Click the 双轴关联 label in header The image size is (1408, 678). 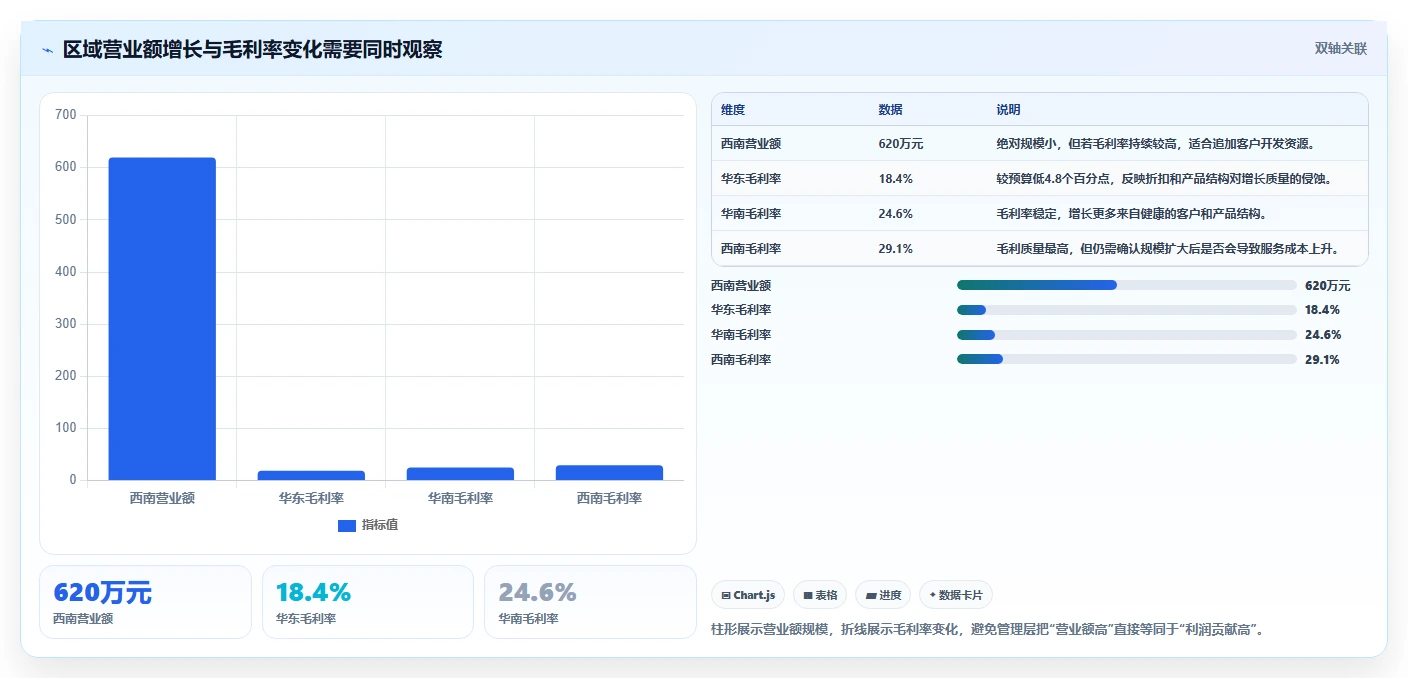tap(1340, 49)
